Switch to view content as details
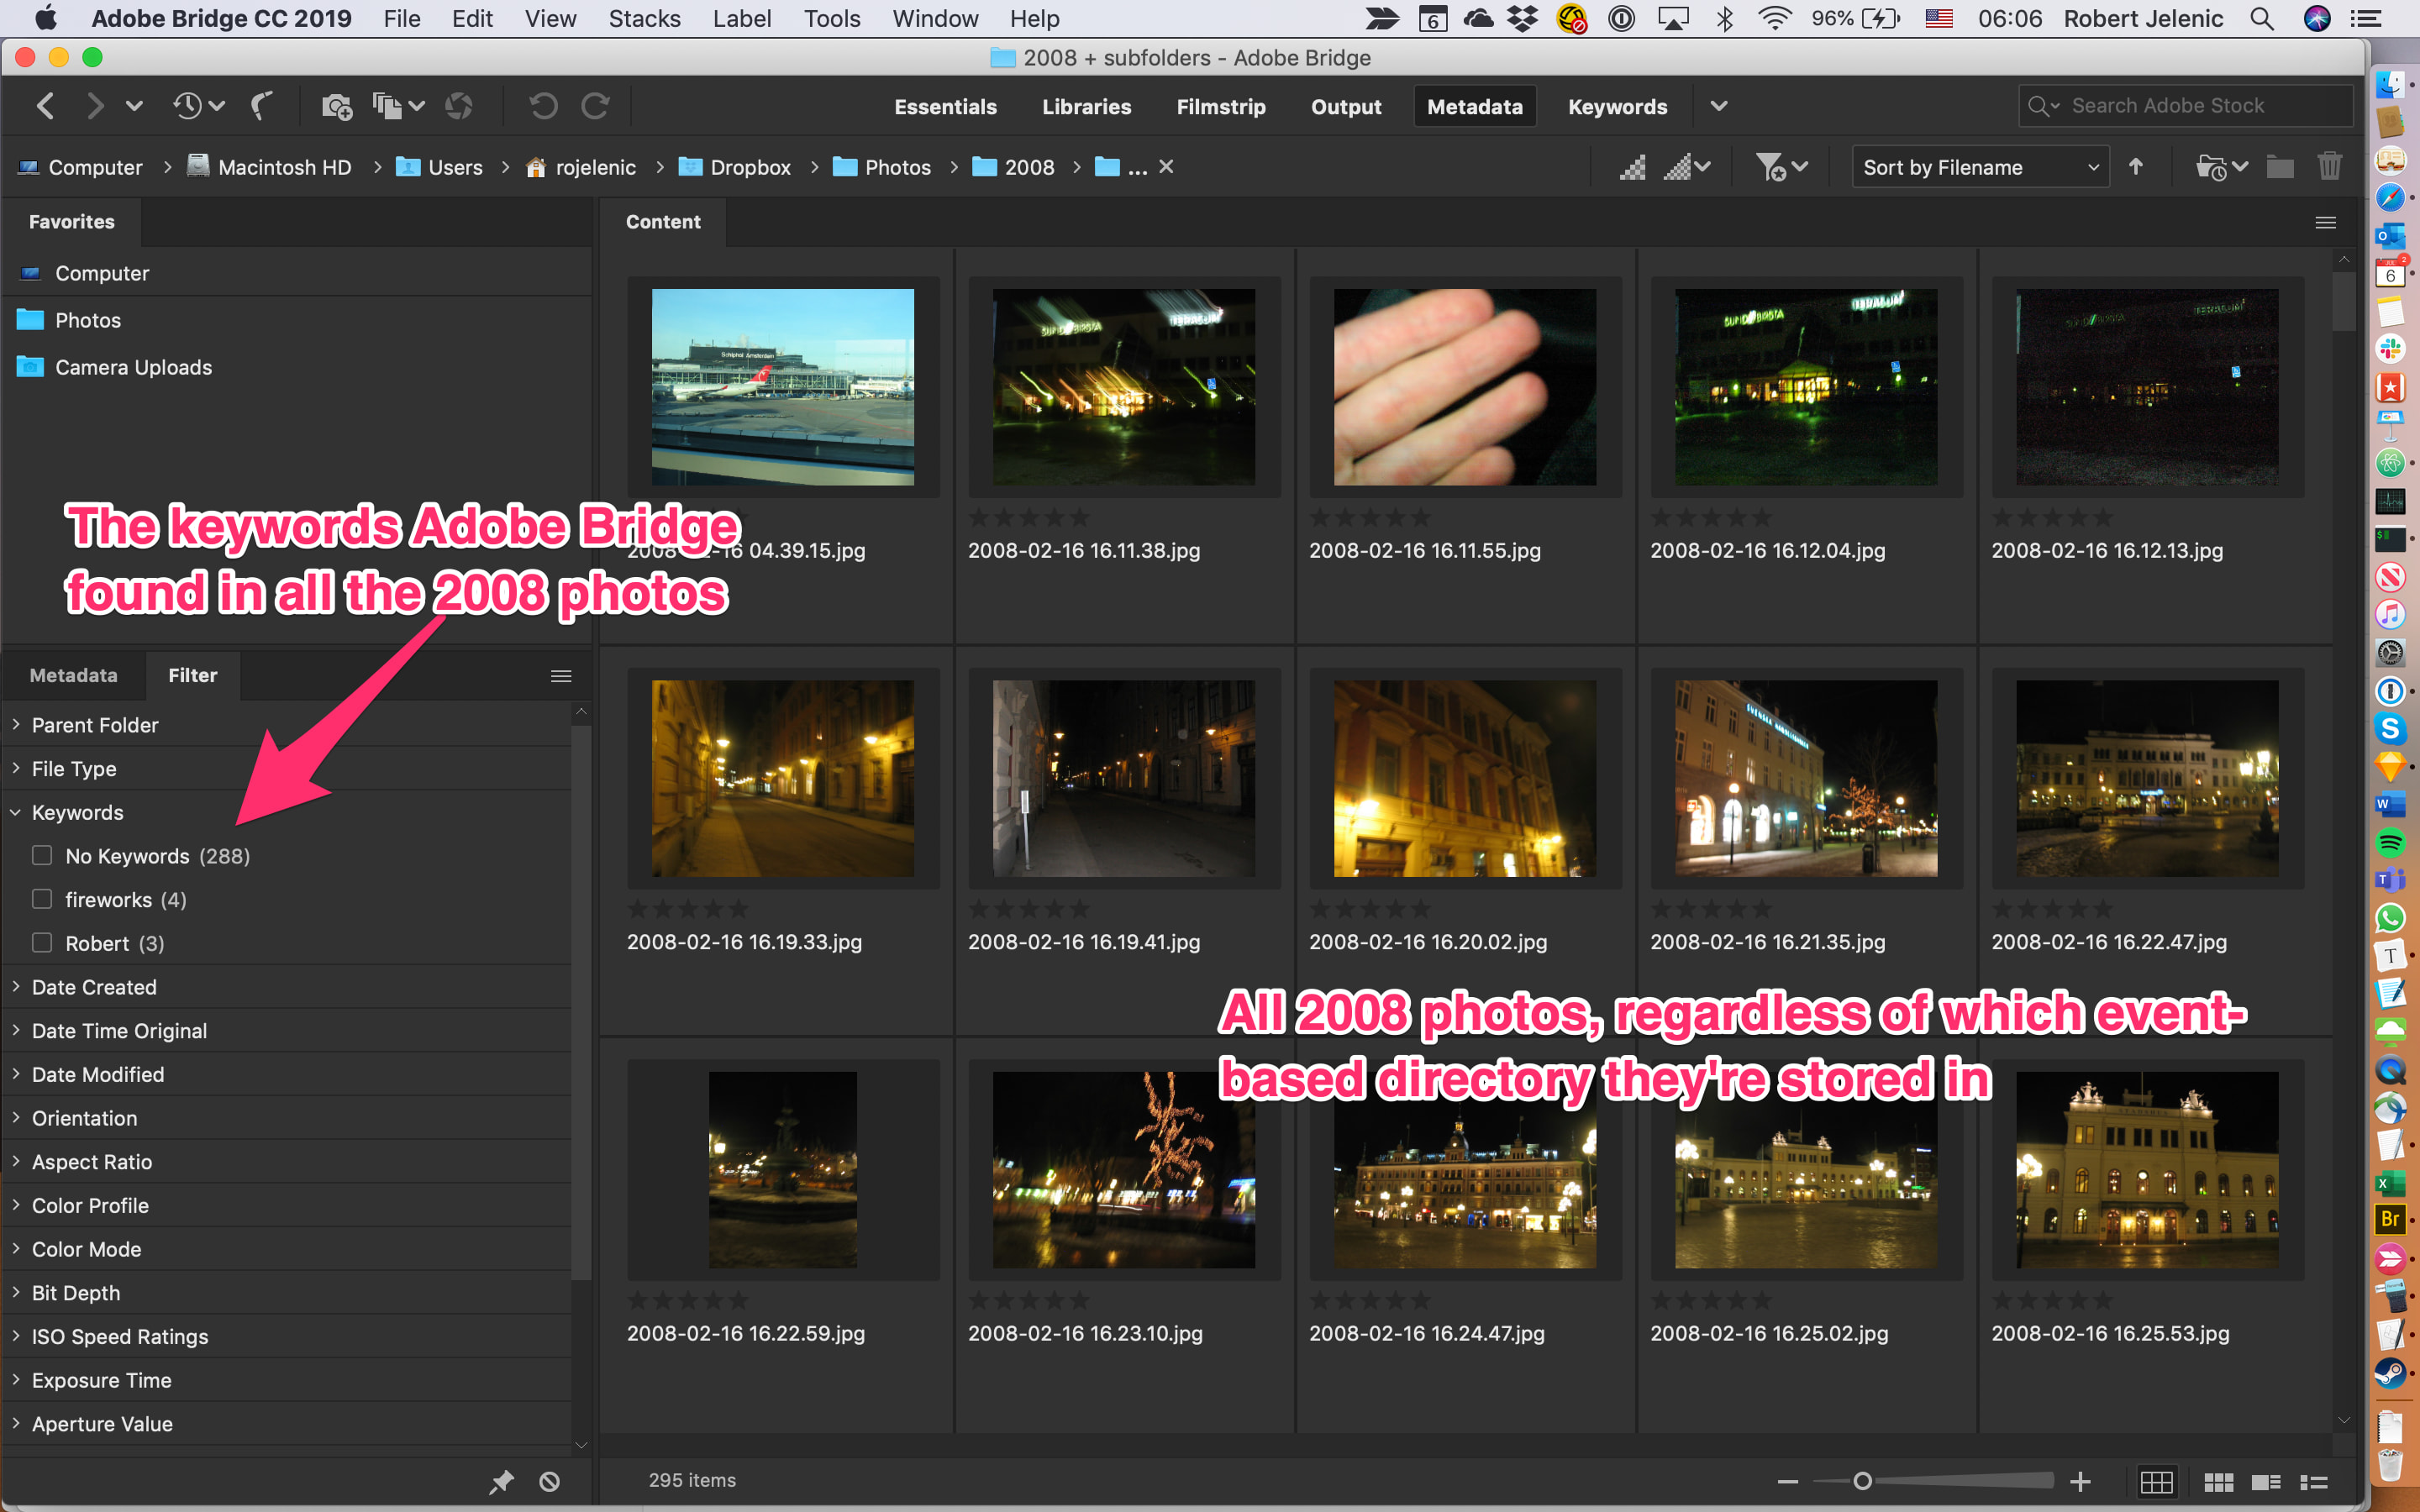This screenshot has width=2420, height=1512. [2266, 1481]
